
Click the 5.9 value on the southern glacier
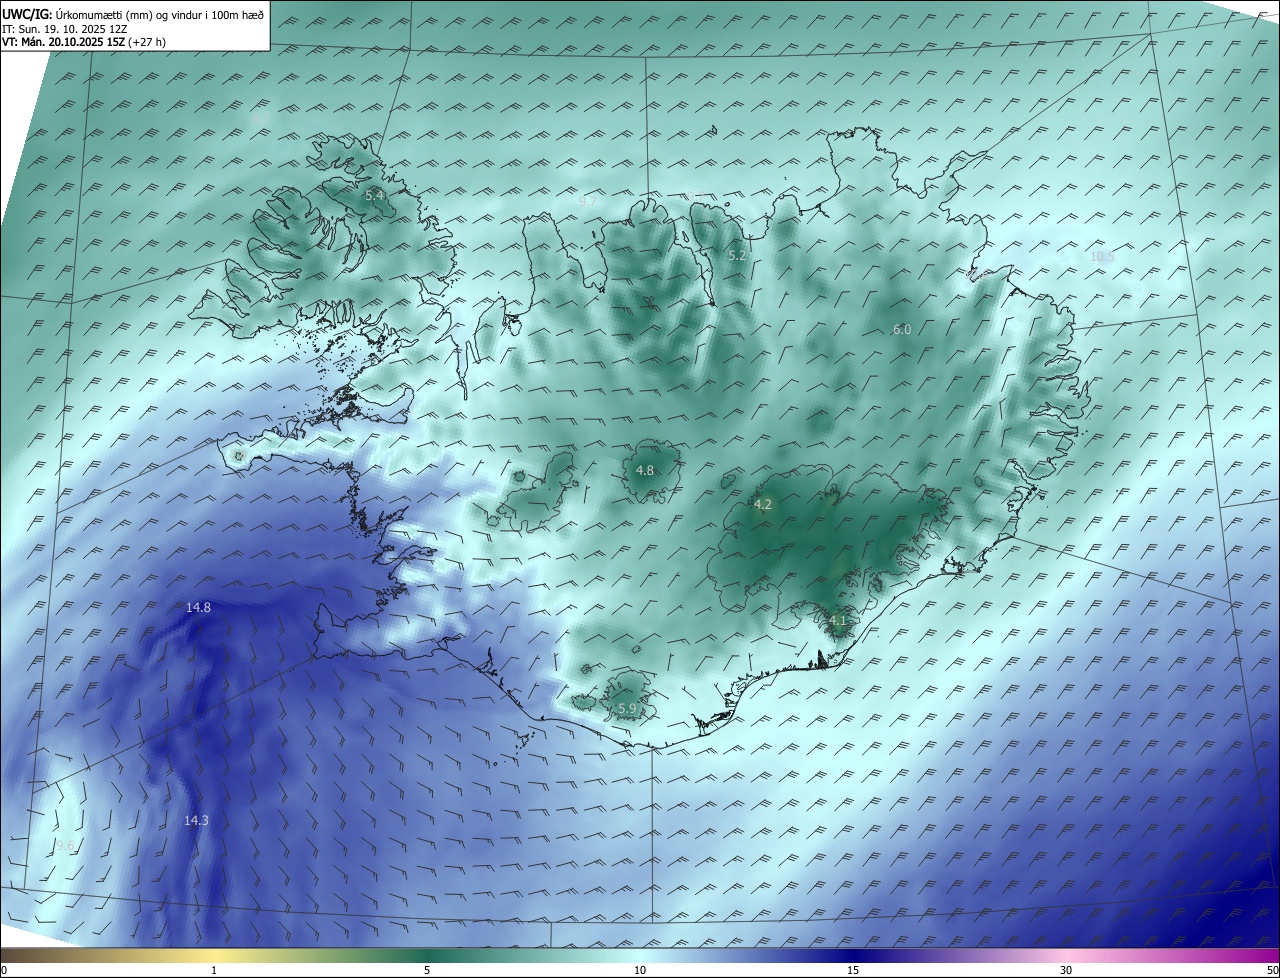coord(627,709)
